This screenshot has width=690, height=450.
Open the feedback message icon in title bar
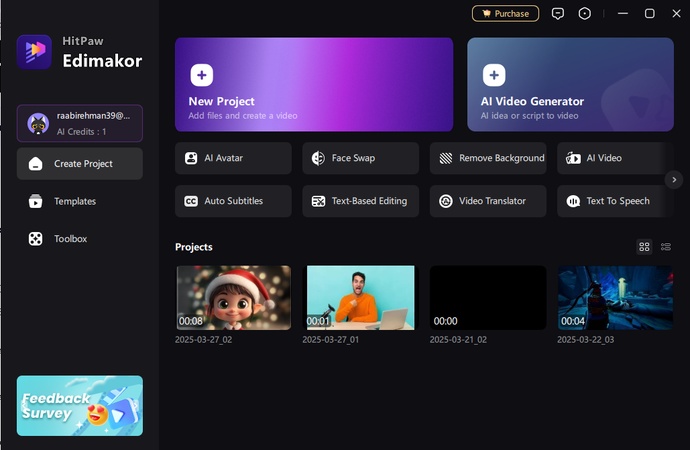pos(559,14)
